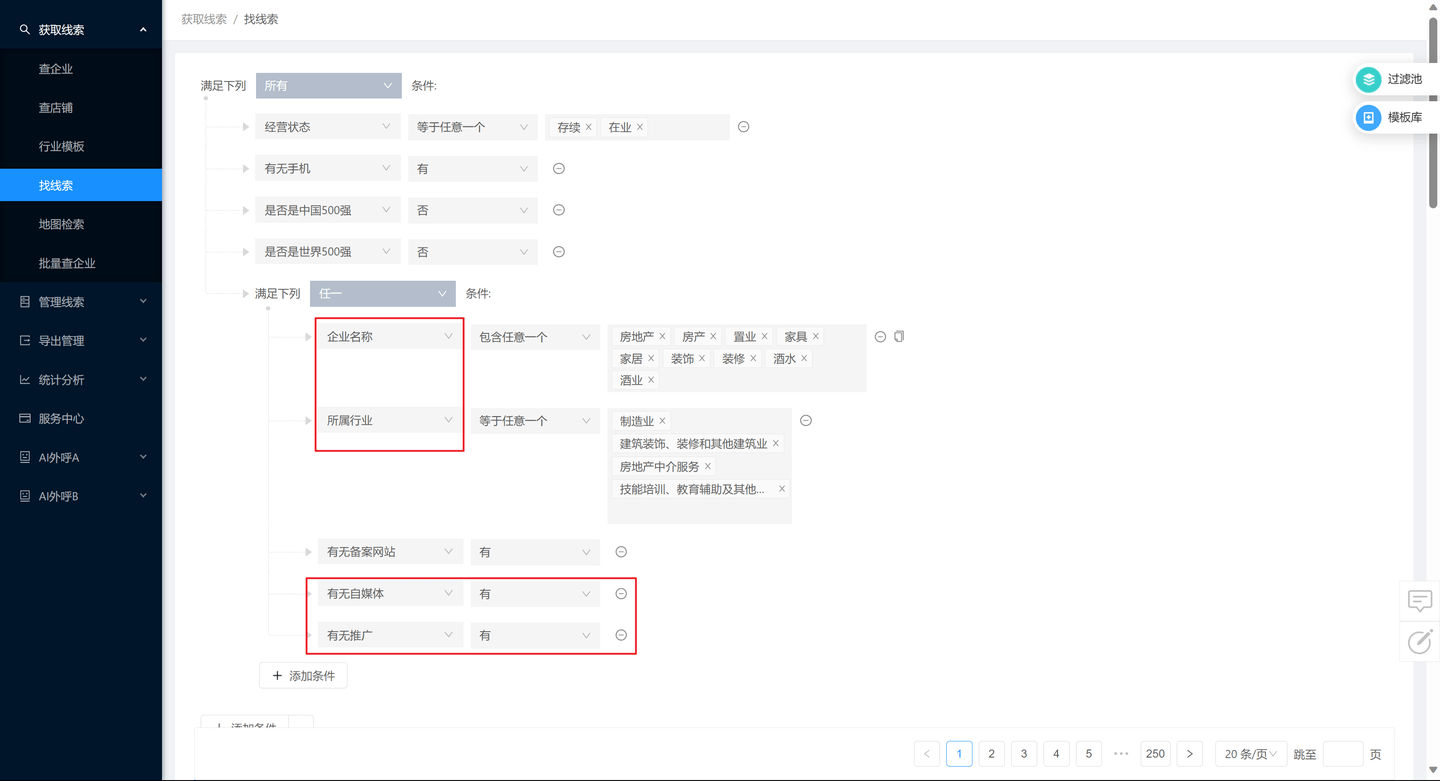
Task: Go to results page 5
Action: tap(1088, 754)
